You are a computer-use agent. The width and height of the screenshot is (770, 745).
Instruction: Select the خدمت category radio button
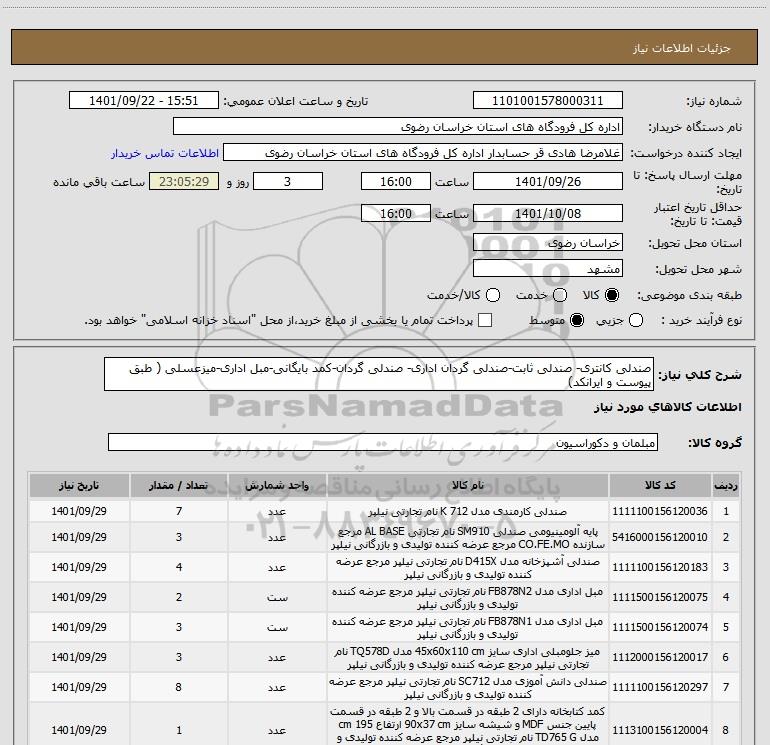click(x=560, y=295)
